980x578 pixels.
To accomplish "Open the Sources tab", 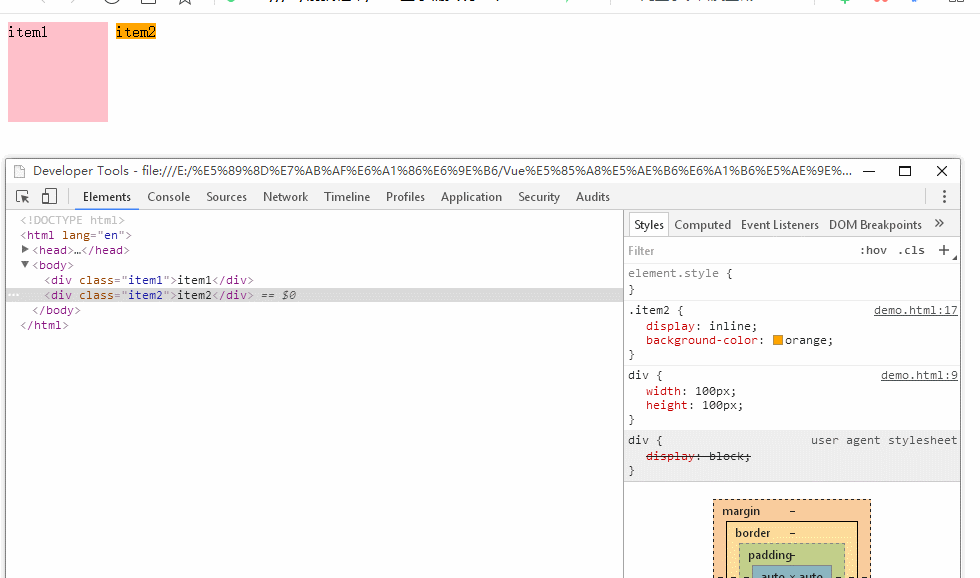I will (x=226, y=197).
